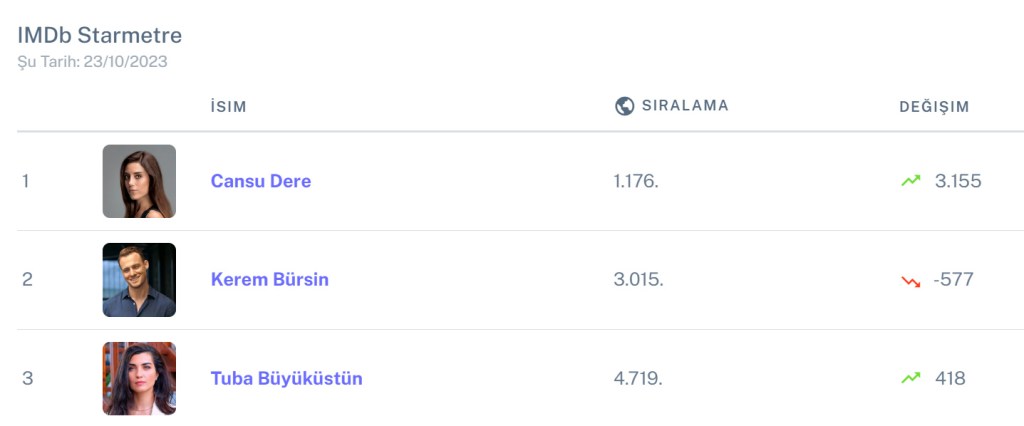Select ranking value 3.015. for Kerem Bürsin

click(x=638, y=280)
